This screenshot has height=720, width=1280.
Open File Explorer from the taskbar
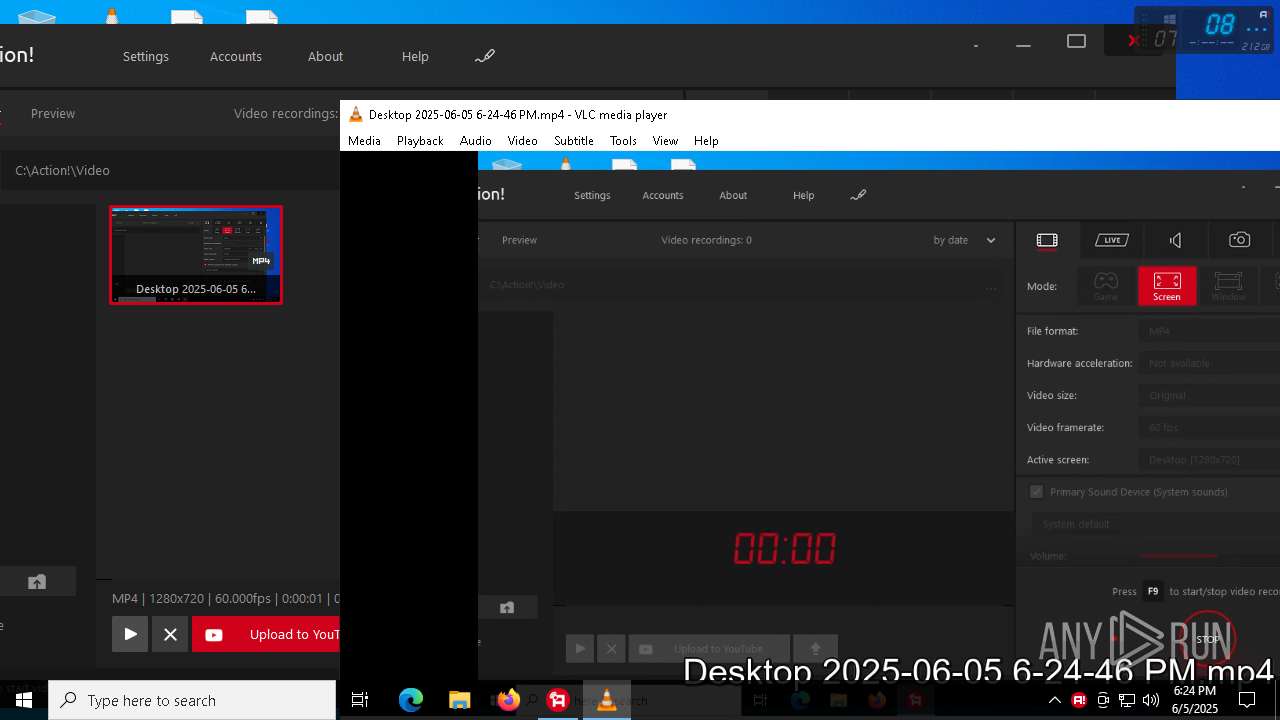[x=459, y=700]
